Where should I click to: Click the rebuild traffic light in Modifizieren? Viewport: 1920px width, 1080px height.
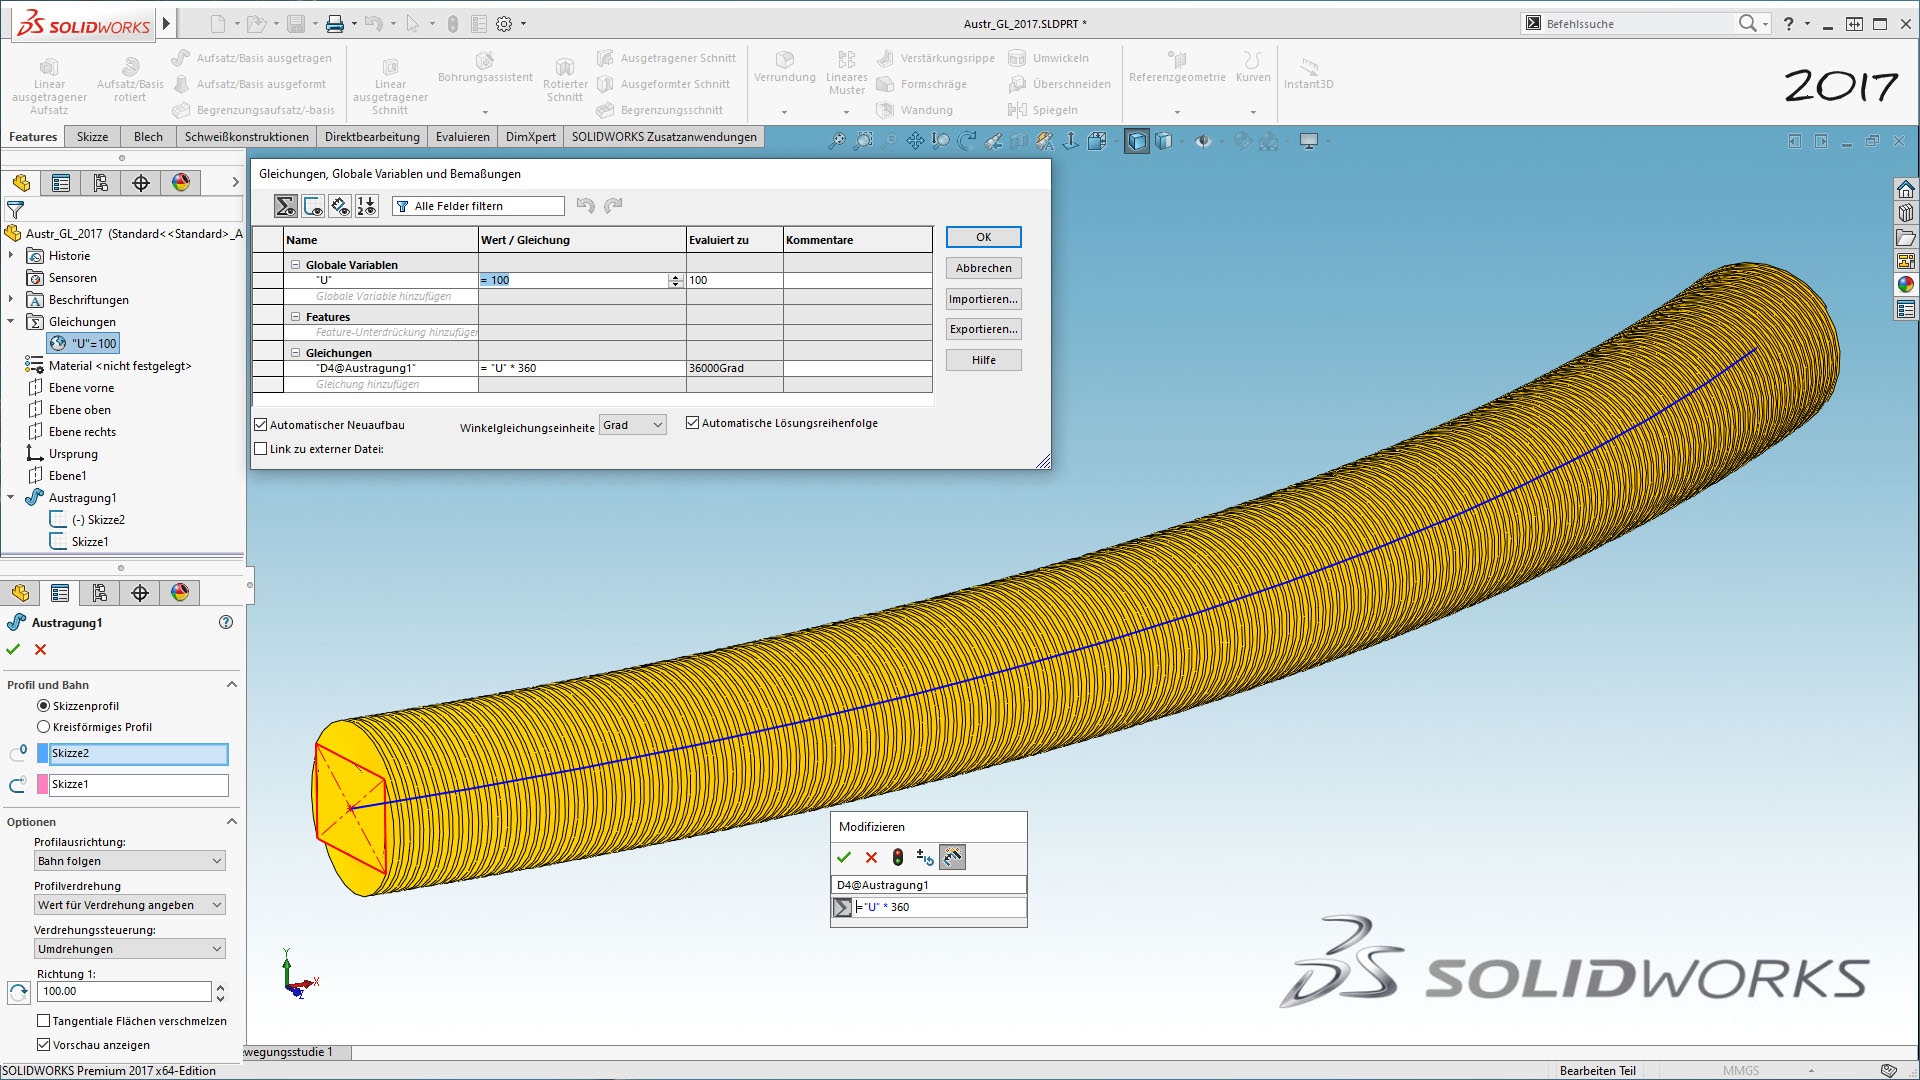coord(898,857)
